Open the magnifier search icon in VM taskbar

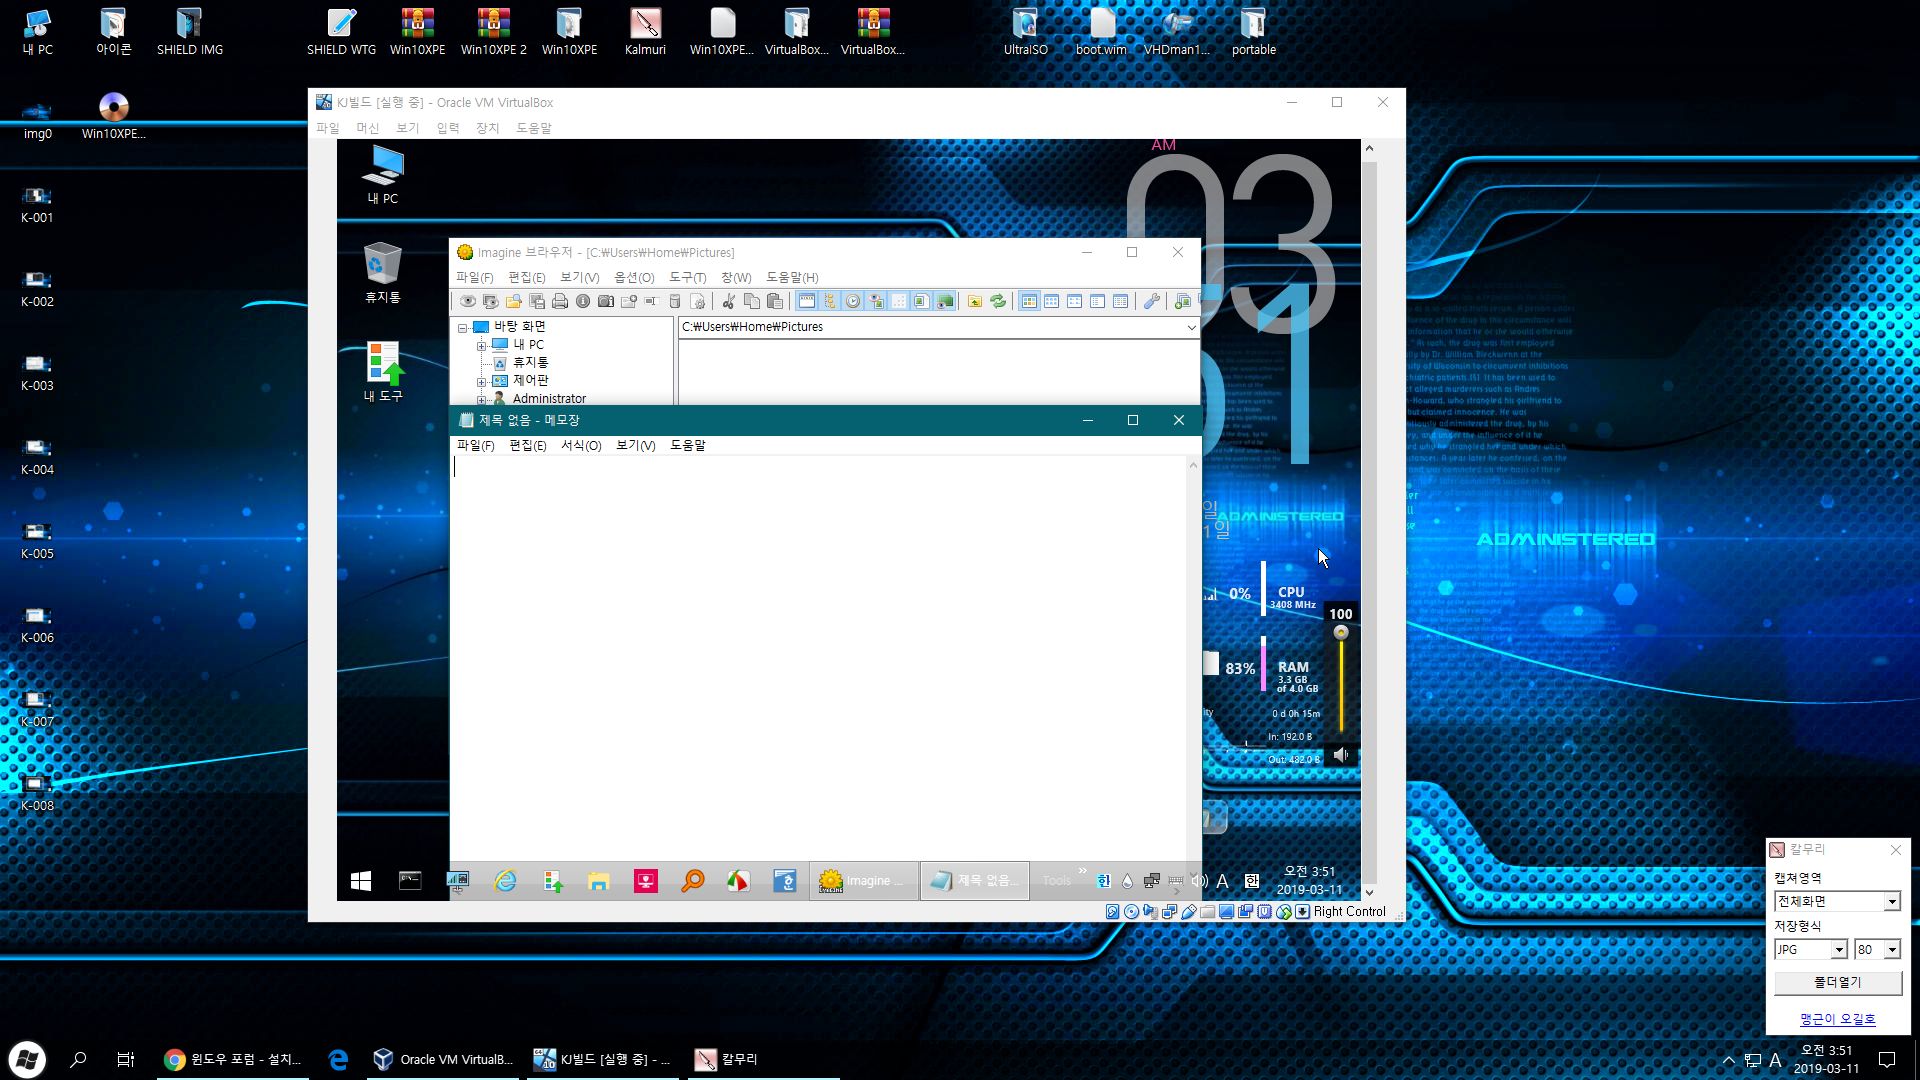pyautogui.click(x=692, y=881)
